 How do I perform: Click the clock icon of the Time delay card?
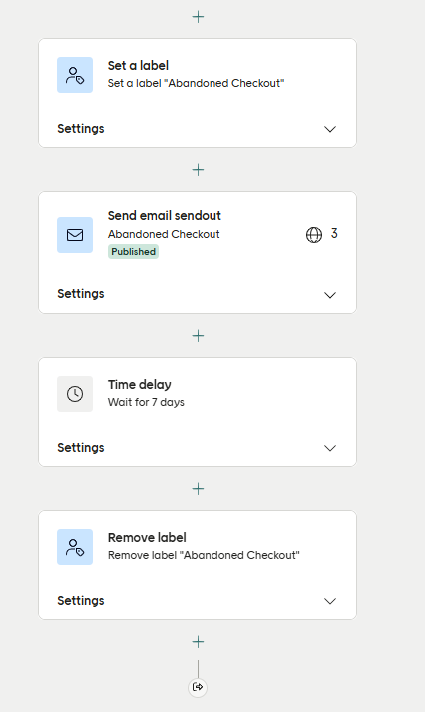pos(75,394)
